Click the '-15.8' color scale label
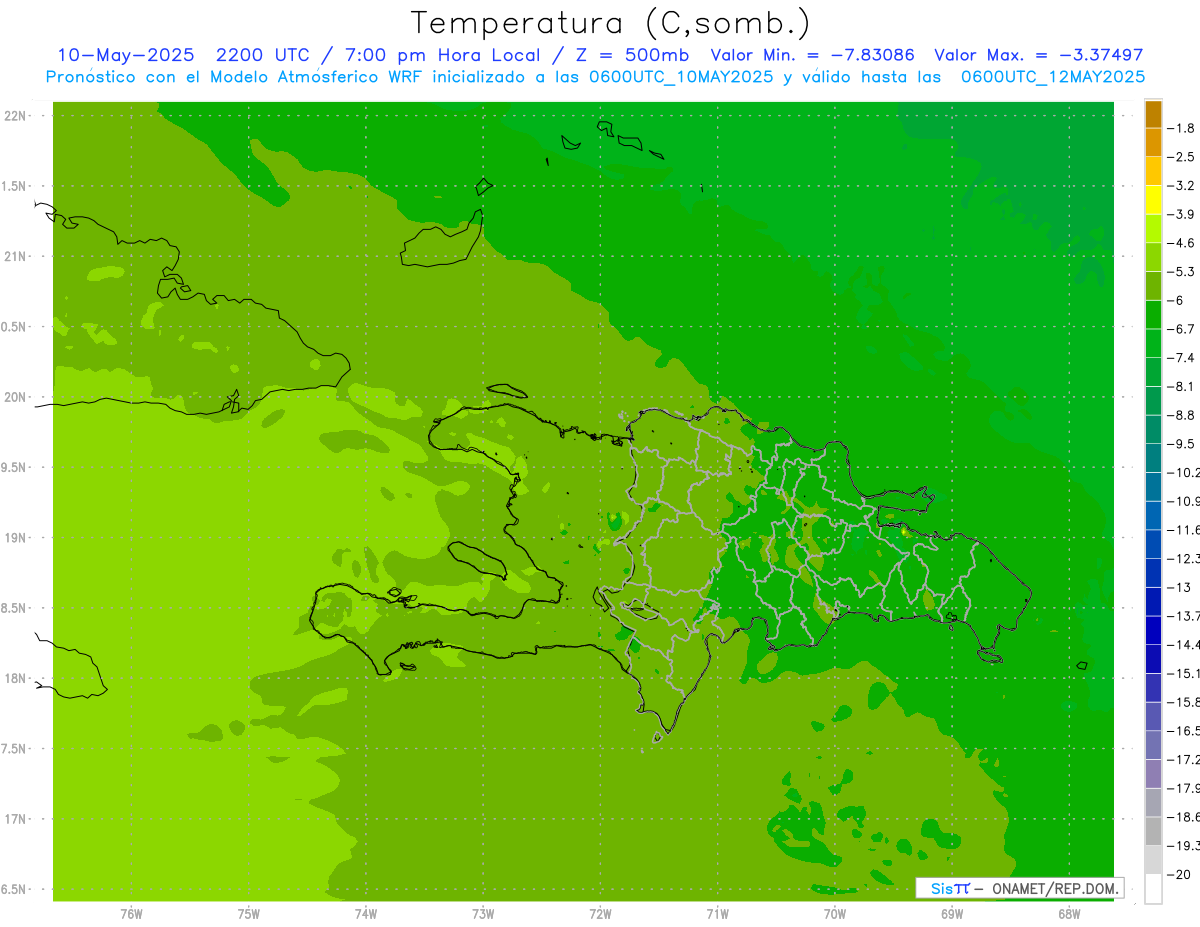The height and width of the screenshot is (927, 1200). (x=1183, y=702)
